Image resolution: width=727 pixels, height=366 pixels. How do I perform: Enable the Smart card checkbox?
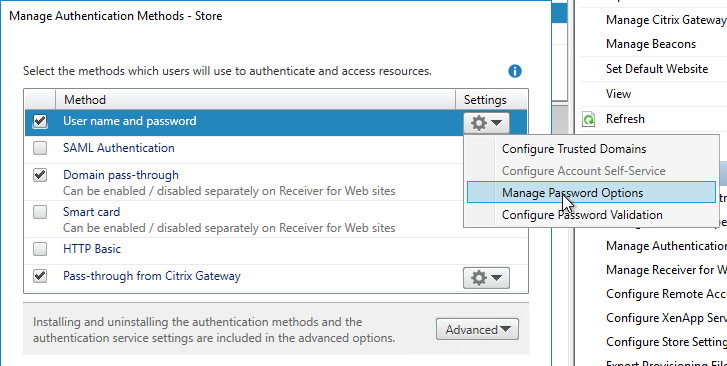(40, 212)
